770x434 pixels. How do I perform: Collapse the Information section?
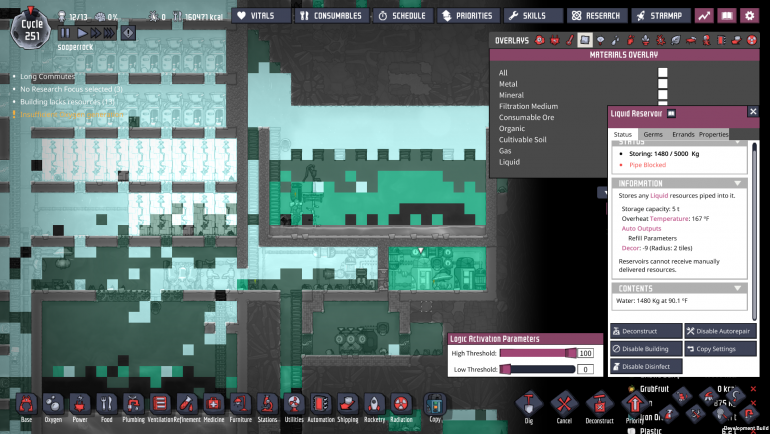(x=738, y=183)
